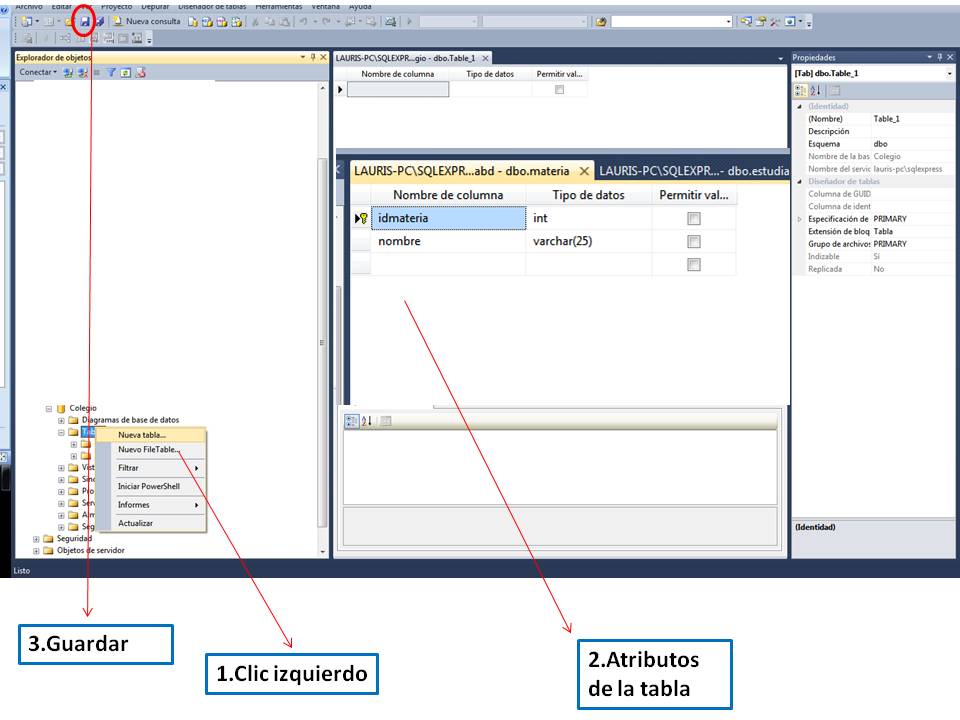
Task: Click the database connect icon in object explorer
Action: [67, 71]
